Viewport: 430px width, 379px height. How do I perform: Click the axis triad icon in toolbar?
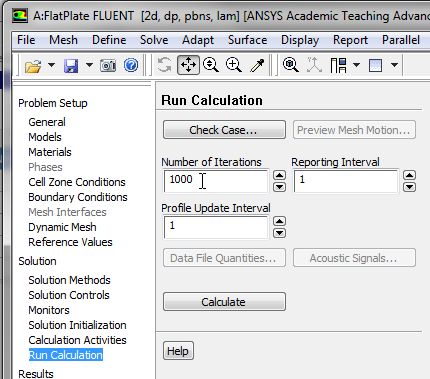314,65
